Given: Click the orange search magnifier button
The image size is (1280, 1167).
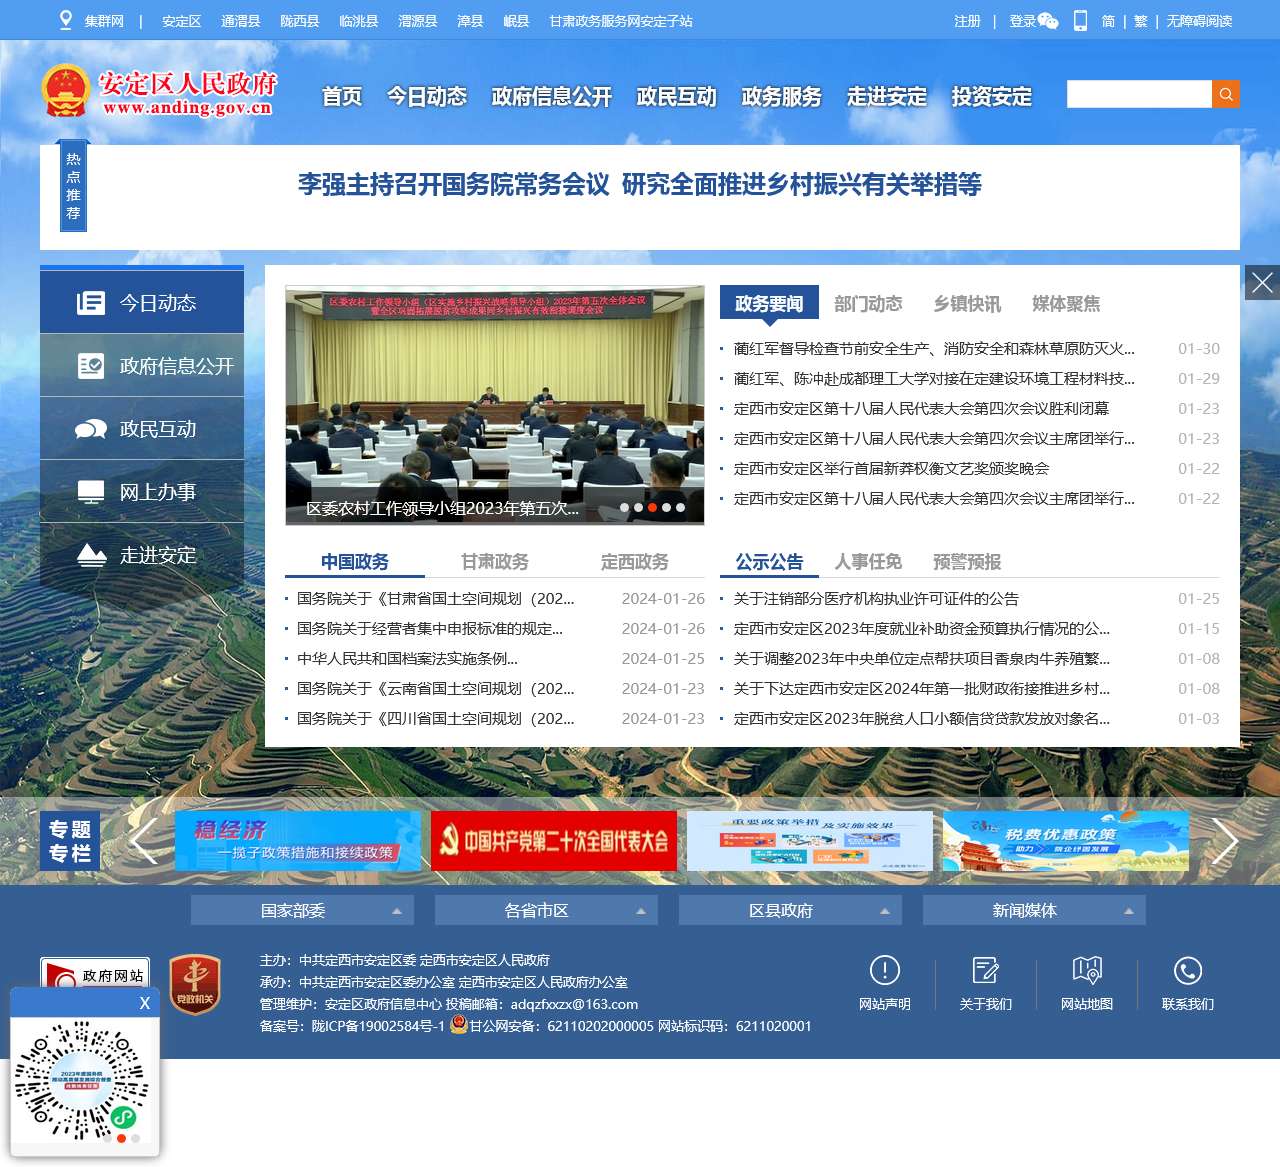Looking at the screenshot, I should [x=1225, y=94].
